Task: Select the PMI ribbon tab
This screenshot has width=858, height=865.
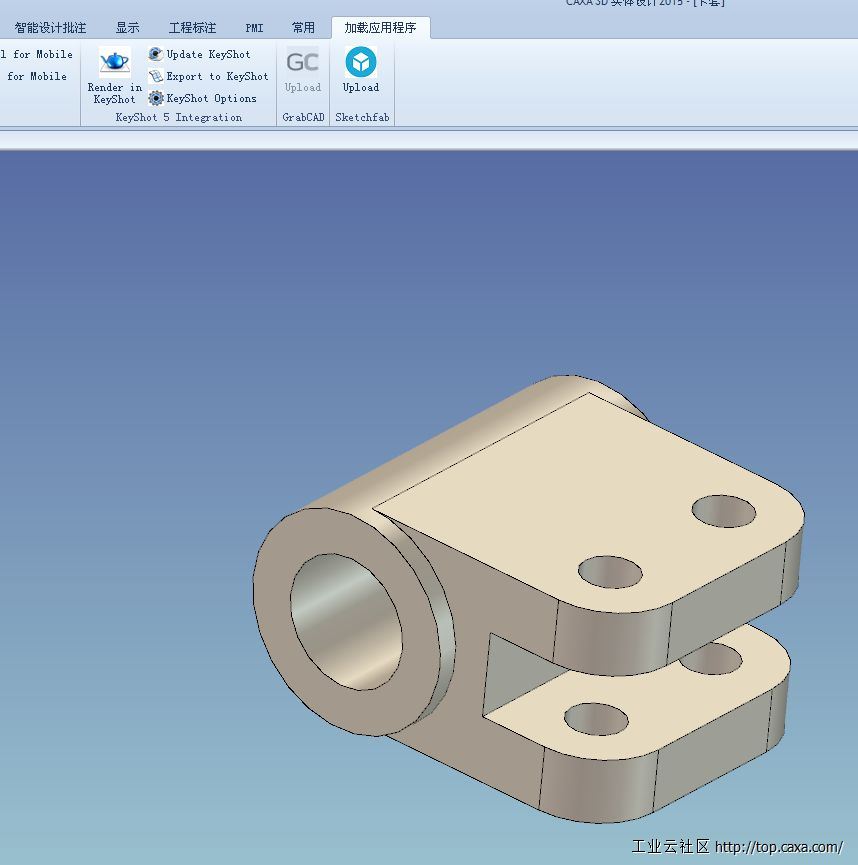Action: click(254, 28)
